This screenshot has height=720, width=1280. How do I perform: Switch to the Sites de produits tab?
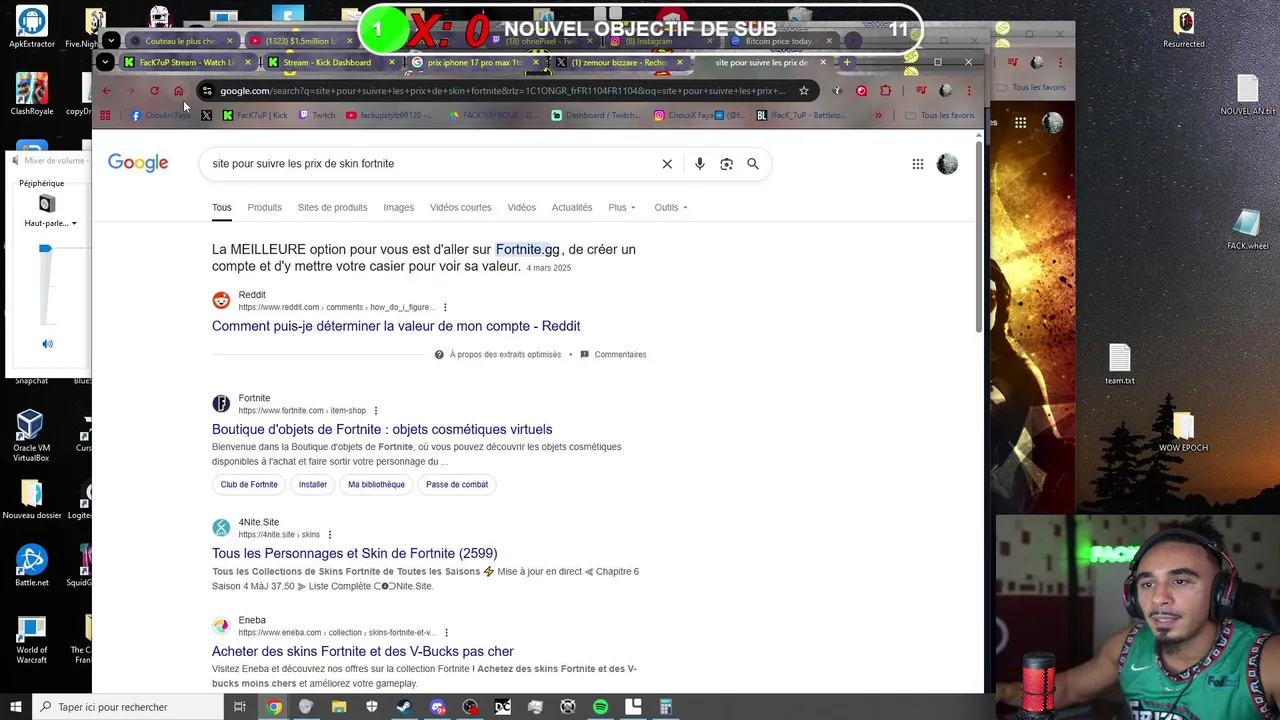click(332, 207)
